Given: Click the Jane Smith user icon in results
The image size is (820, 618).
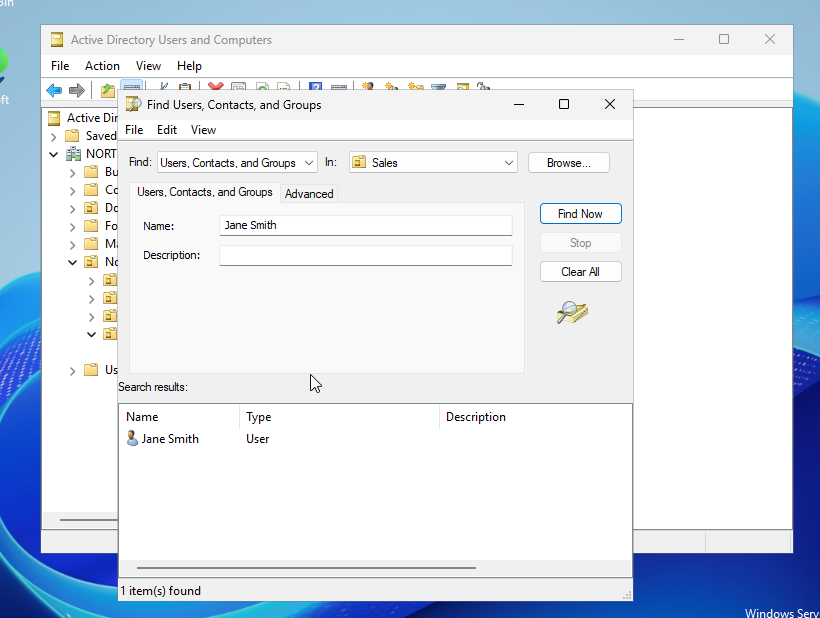Looking at the screenshot, I should pos(133,438).
